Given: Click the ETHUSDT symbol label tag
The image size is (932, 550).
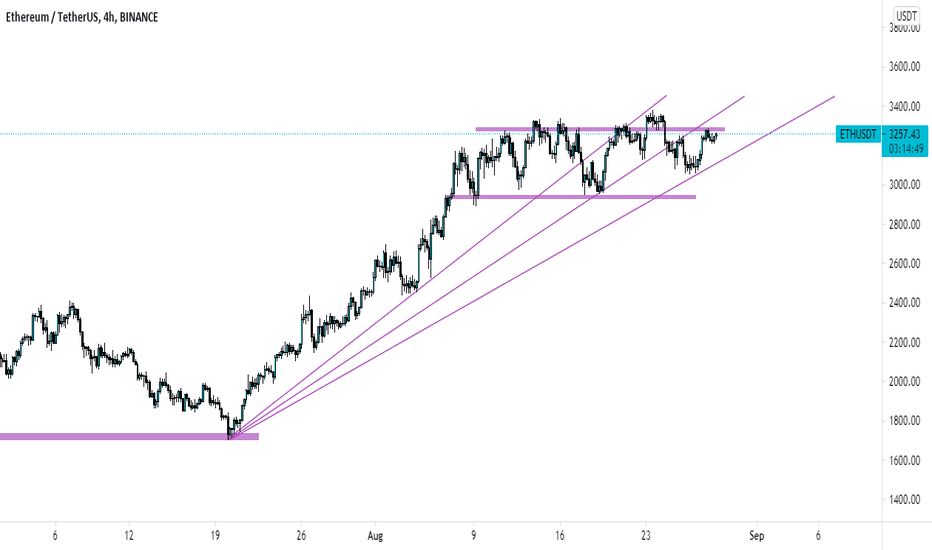Looking at the screenshot, I should (x=858, y=134).
